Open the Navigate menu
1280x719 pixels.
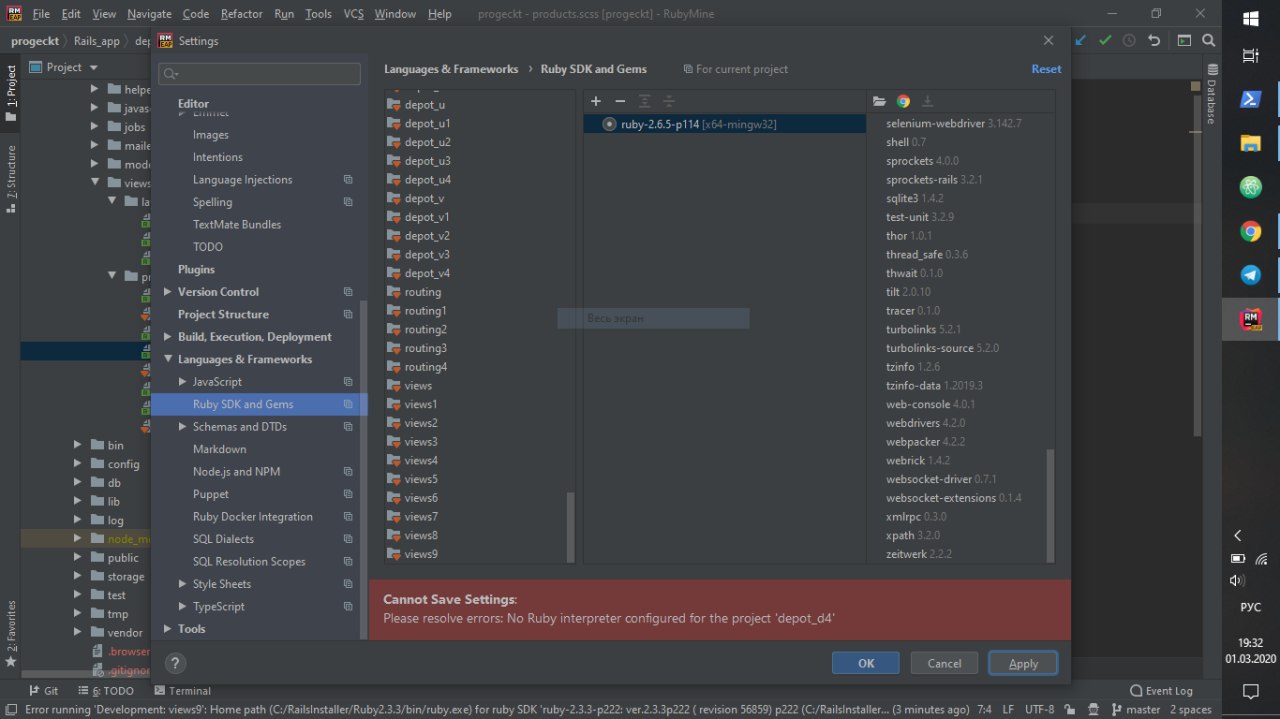pyautogui.click(x=149, y=14)
